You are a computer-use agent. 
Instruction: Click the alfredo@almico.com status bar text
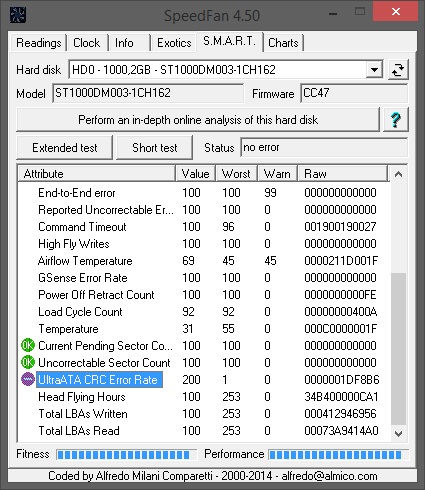(x=329, y=476)
